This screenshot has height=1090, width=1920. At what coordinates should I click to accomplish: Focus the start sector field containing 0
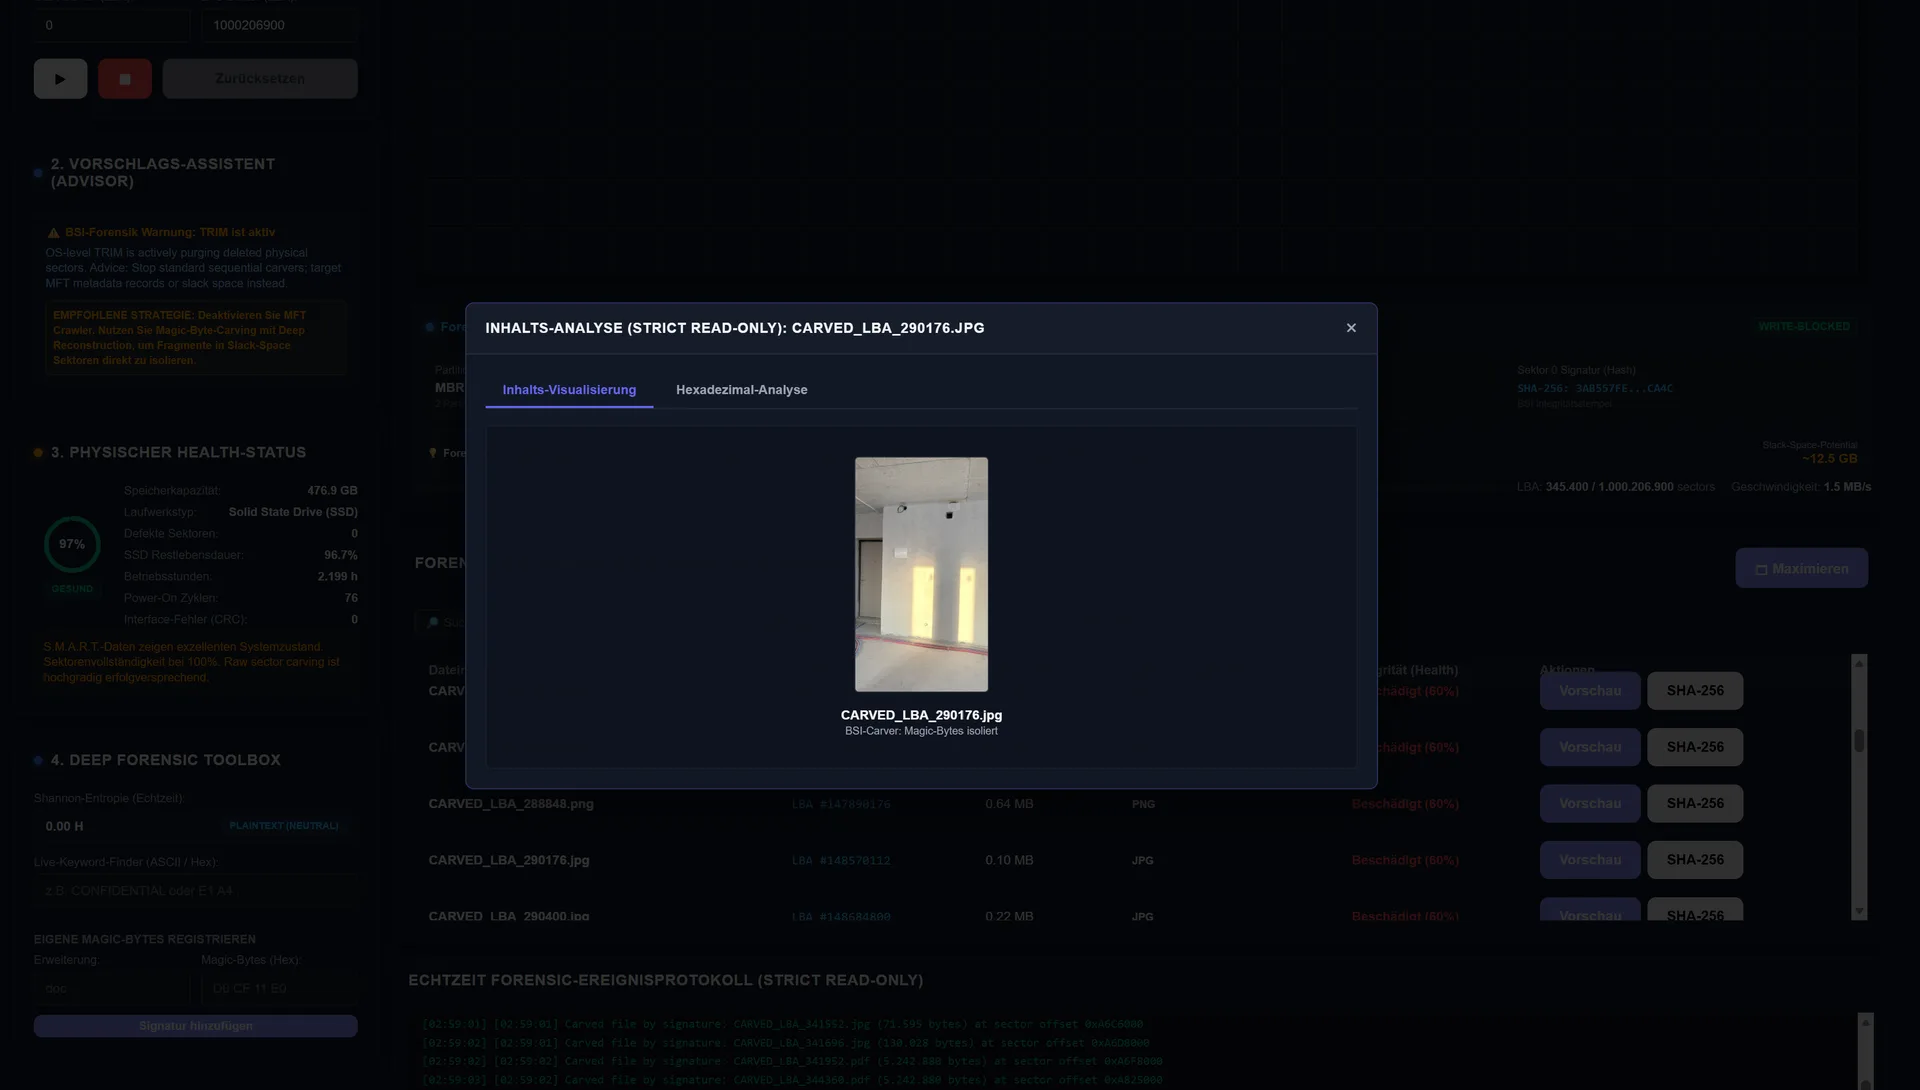(x=111, y=25)
